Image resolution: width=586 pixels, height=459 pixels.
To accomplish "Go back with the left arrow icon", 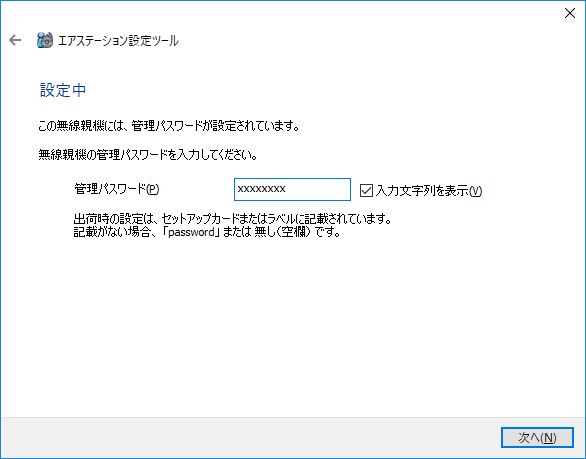I will click(x=15, y=40).
